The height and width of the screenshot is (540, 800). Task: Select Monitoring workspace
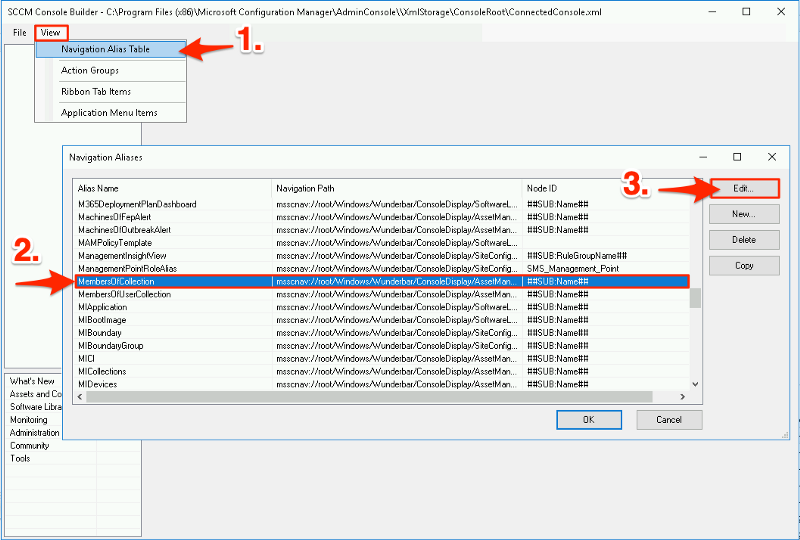pos(29,420)
